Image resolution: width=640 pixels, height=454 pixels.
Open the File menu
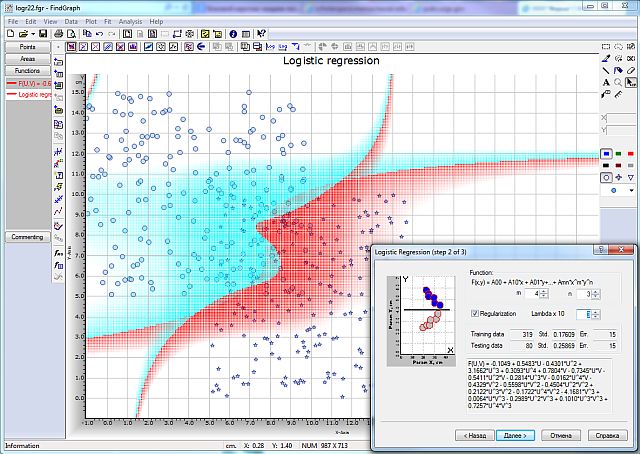(13, 21)
